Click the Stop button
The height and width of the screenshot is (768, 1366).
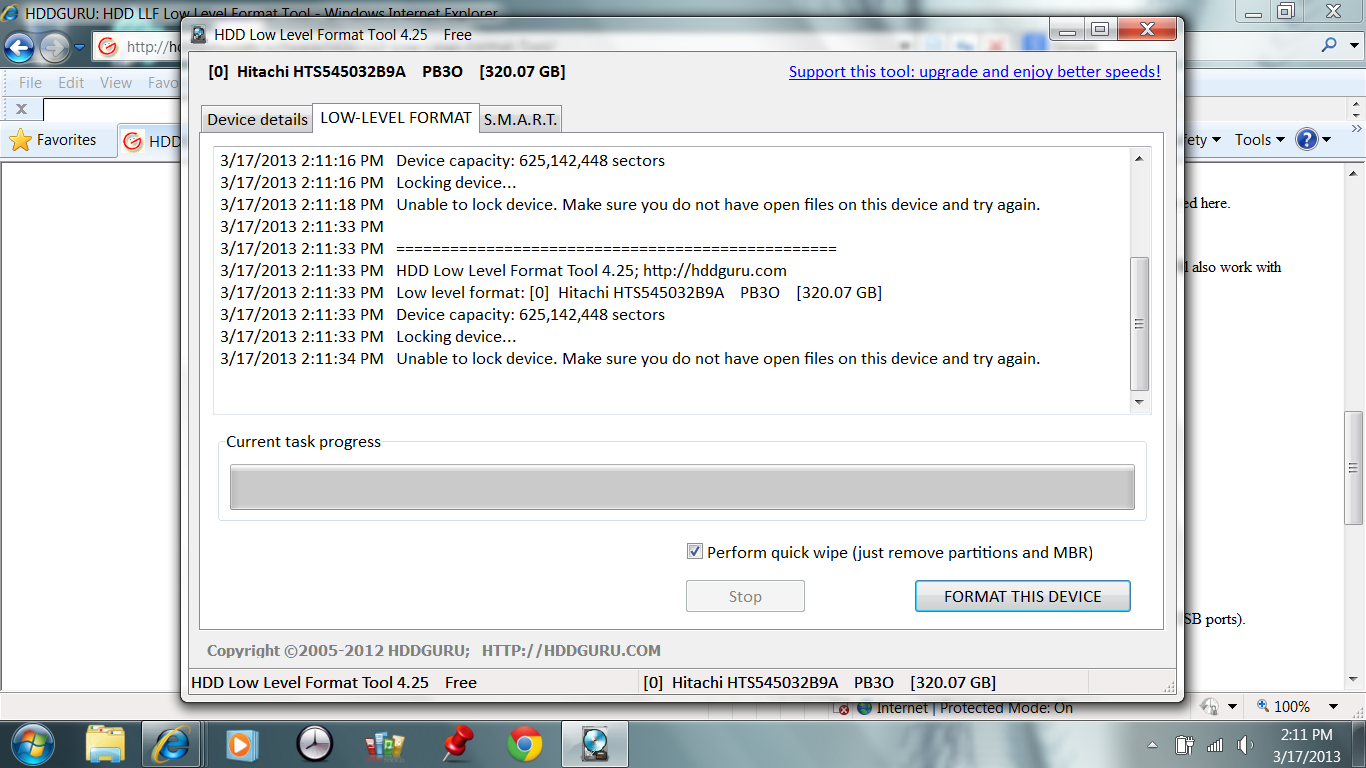tap(745, 596)
